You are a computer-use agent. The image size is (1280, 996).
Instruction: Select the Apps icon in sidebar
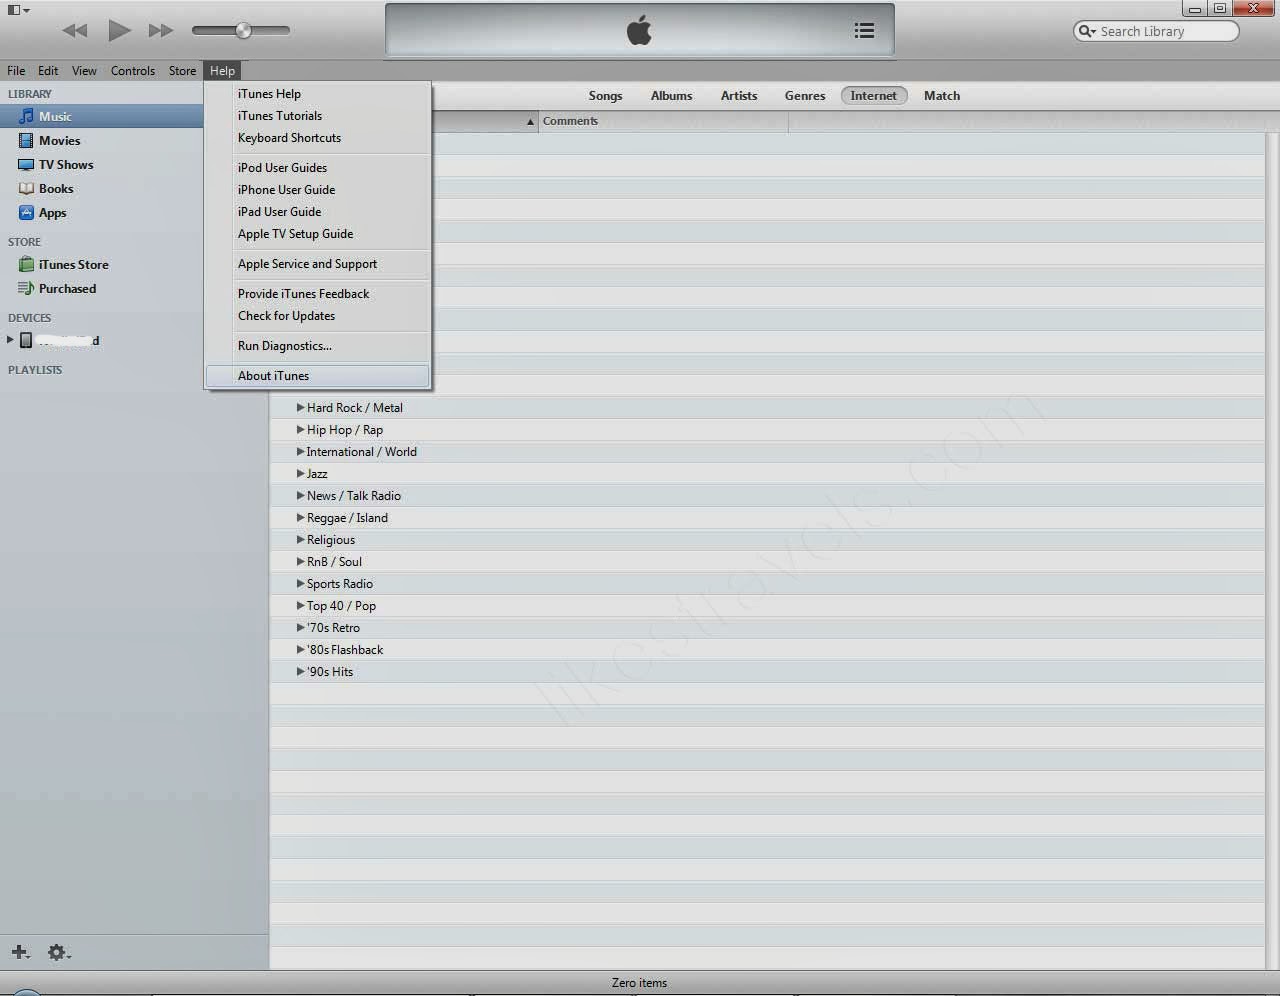click(26, 212)
